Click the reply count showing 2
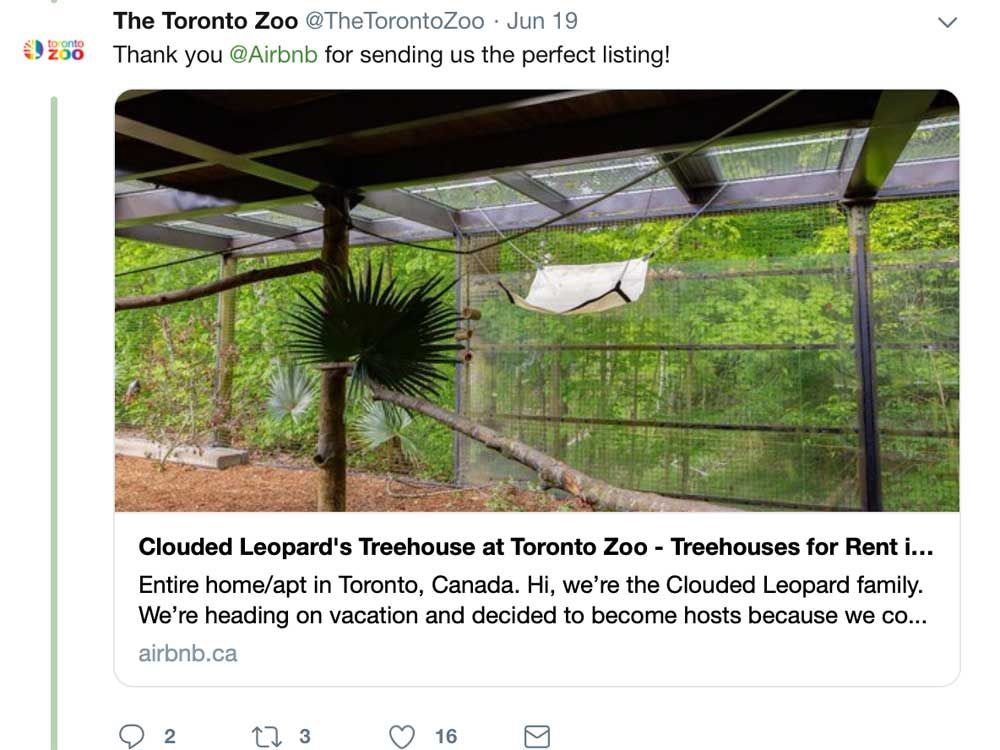Screen dimensions: 1000x750 point(170,738)
